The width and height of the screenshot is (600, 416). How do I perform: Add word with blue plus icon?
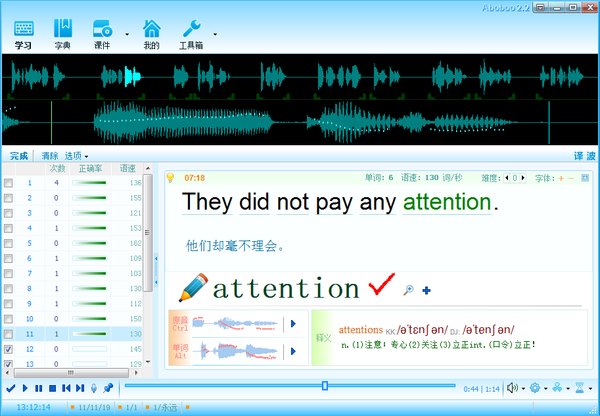point(426,290)
